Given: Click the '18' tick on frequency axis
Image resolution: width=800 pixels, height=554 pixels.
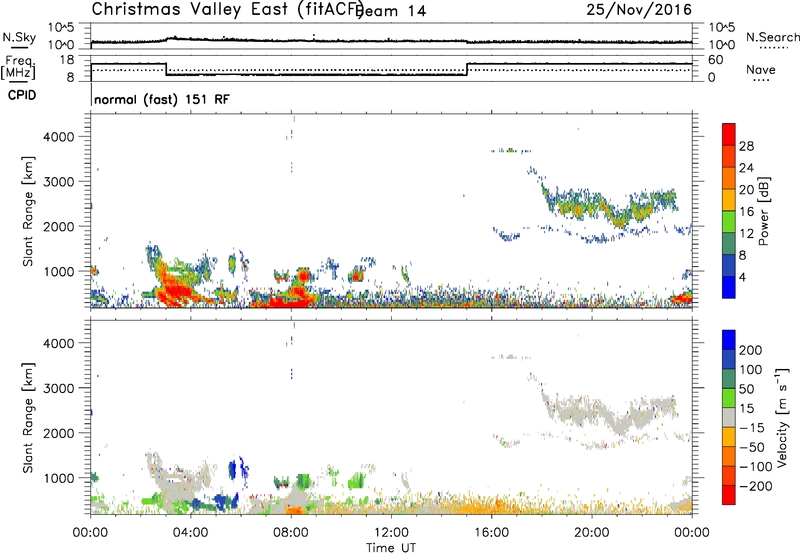Looking at the screenshot, I should tap(67, 60).
